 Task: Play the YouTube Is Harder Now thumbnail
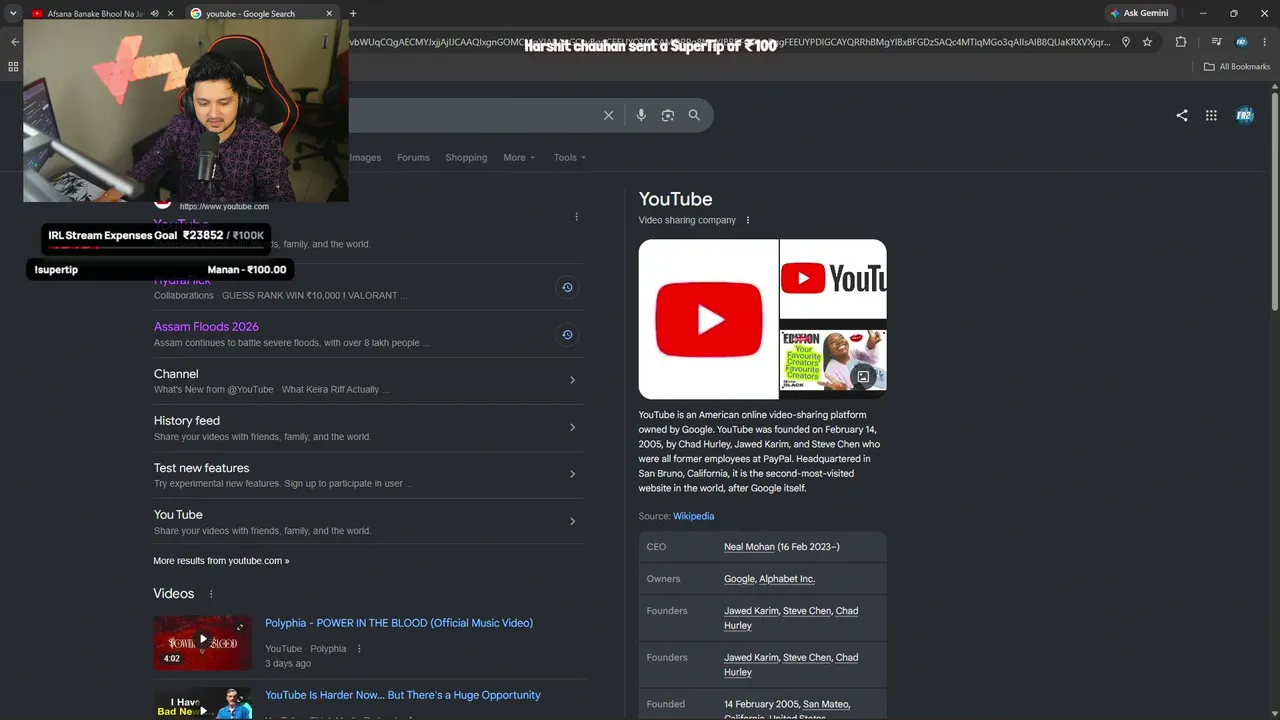tap(203, 703)
